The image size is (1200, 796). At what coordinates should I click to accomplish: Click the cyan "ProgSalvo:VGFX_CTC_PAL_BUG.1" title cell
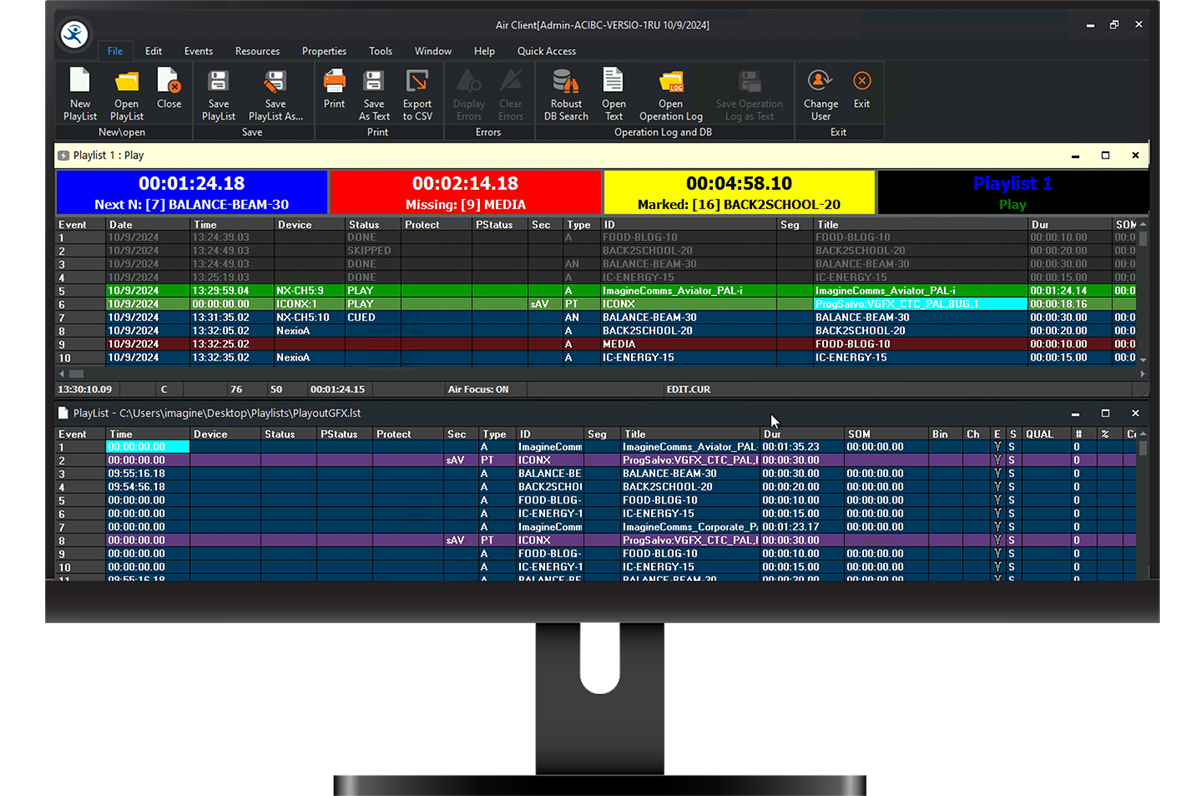point(920,304)
